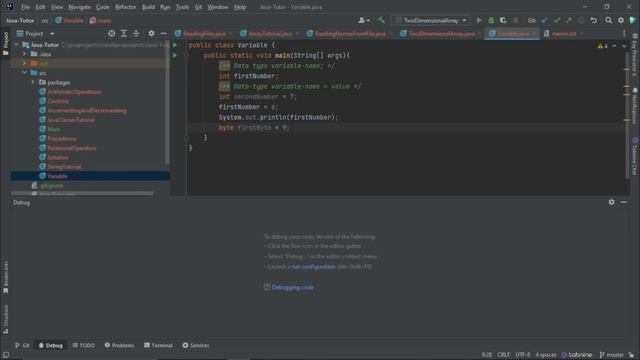Expand the packages folder
Screen dimensions: 640x360
click(x=33, y=82)
